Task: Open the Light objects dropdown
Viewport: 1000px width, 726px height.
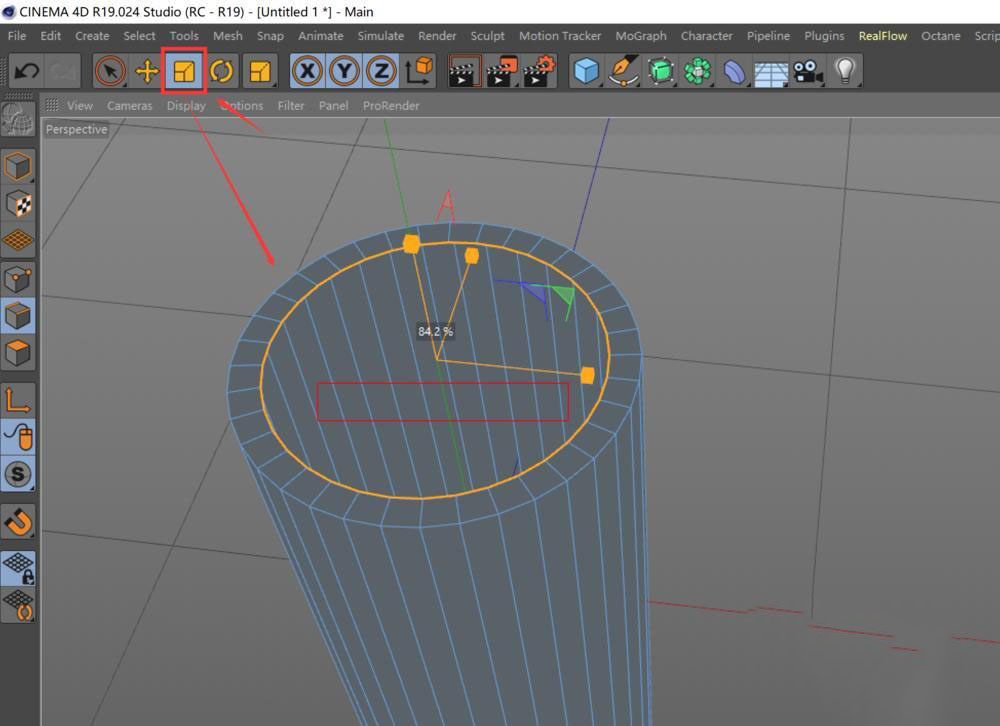Action: [x=845, y=71]
